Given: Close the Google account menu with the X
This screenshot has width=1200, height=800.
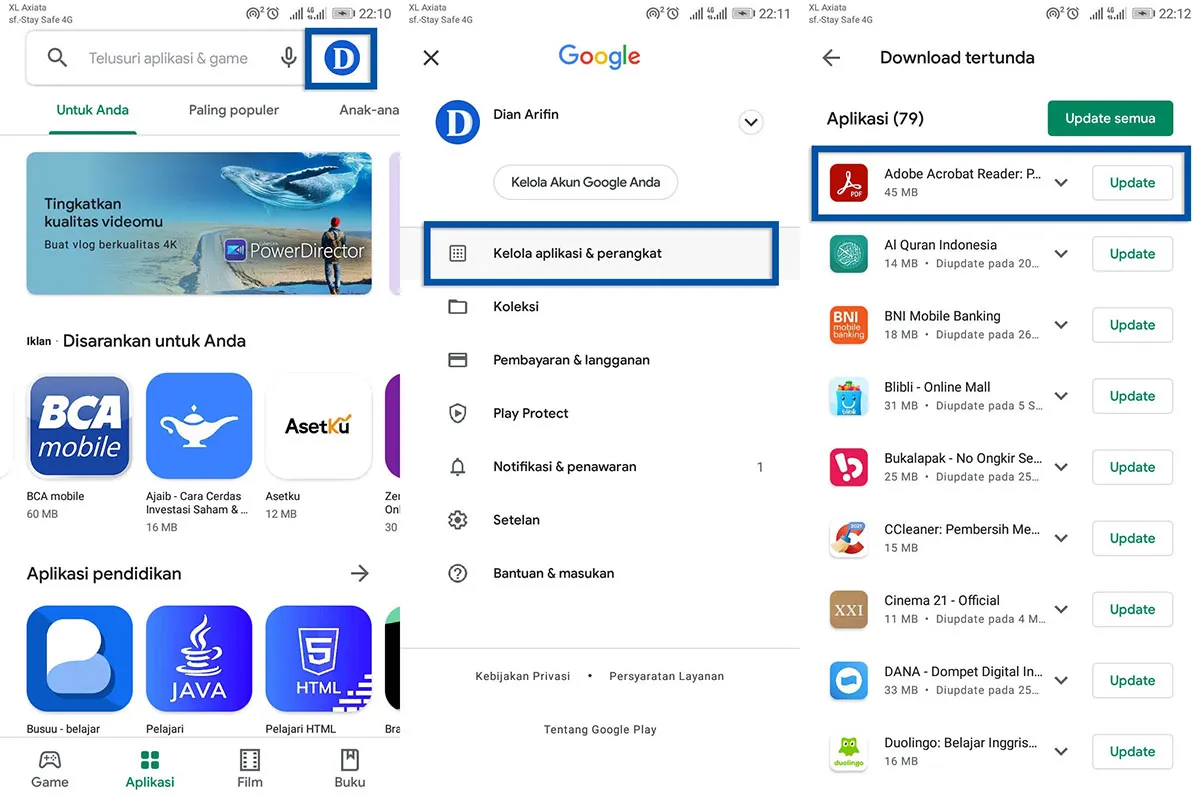Looking at the screenshot, I should [x=430, y=57].
